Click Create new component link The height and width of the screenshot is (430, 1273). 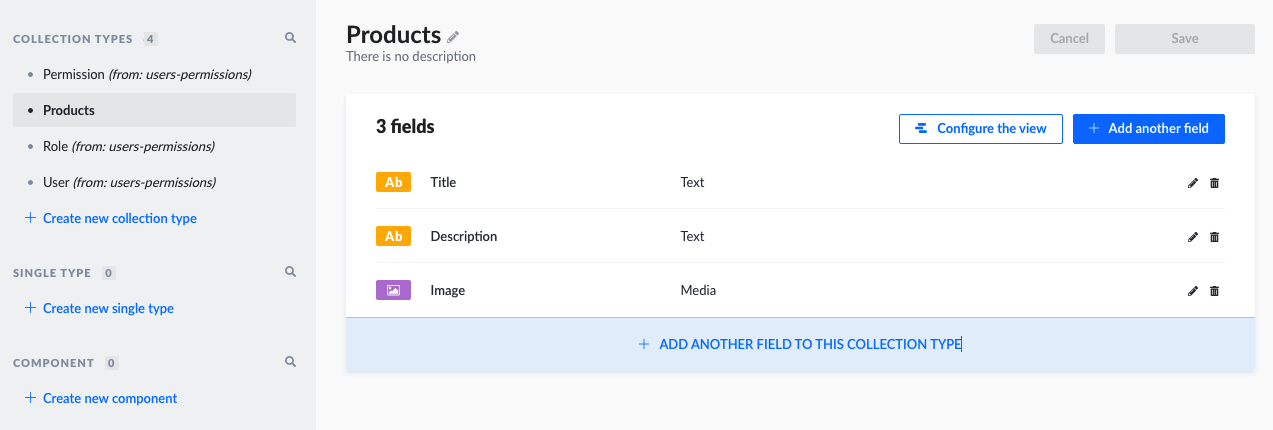pyautogui.click(x=109, y=398)
